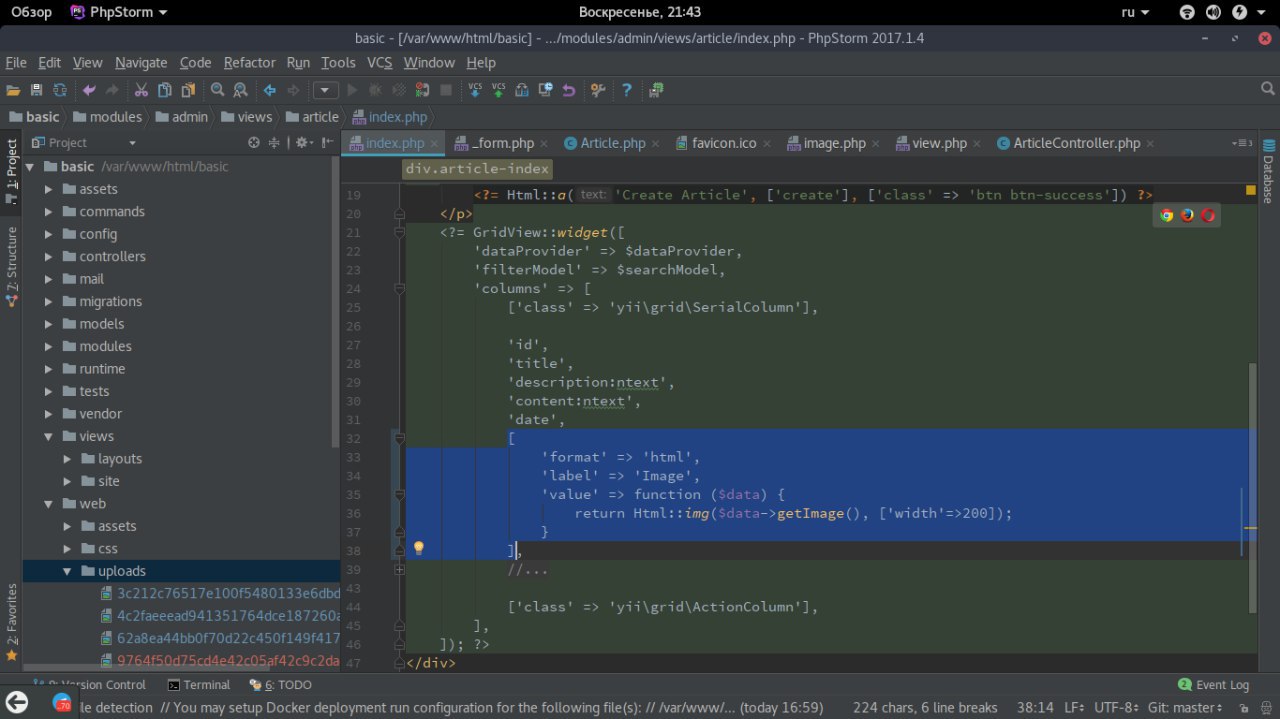Click the Hide Project panel icon
This screenshot has width=1280, height=719.
click(327, 143)
